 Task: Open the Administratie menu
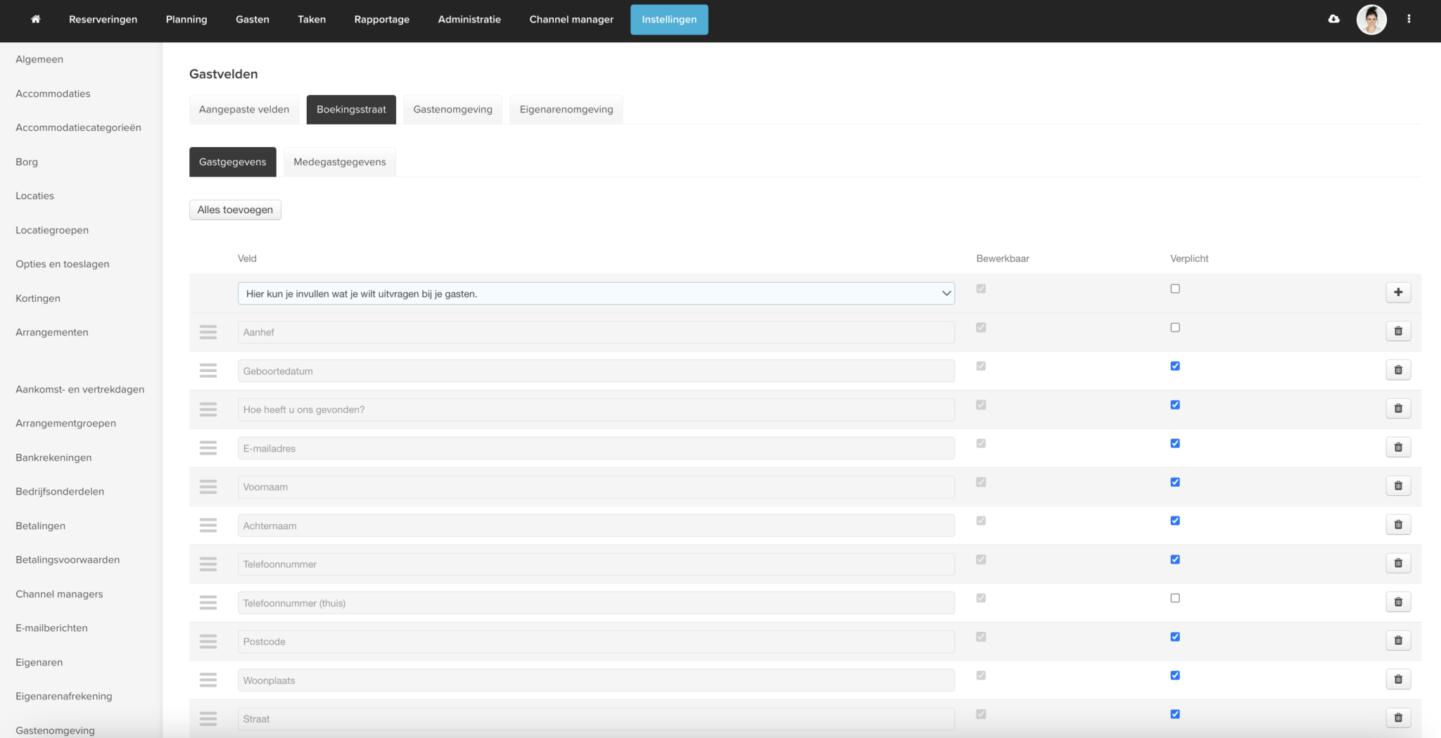tap(469, 19)
